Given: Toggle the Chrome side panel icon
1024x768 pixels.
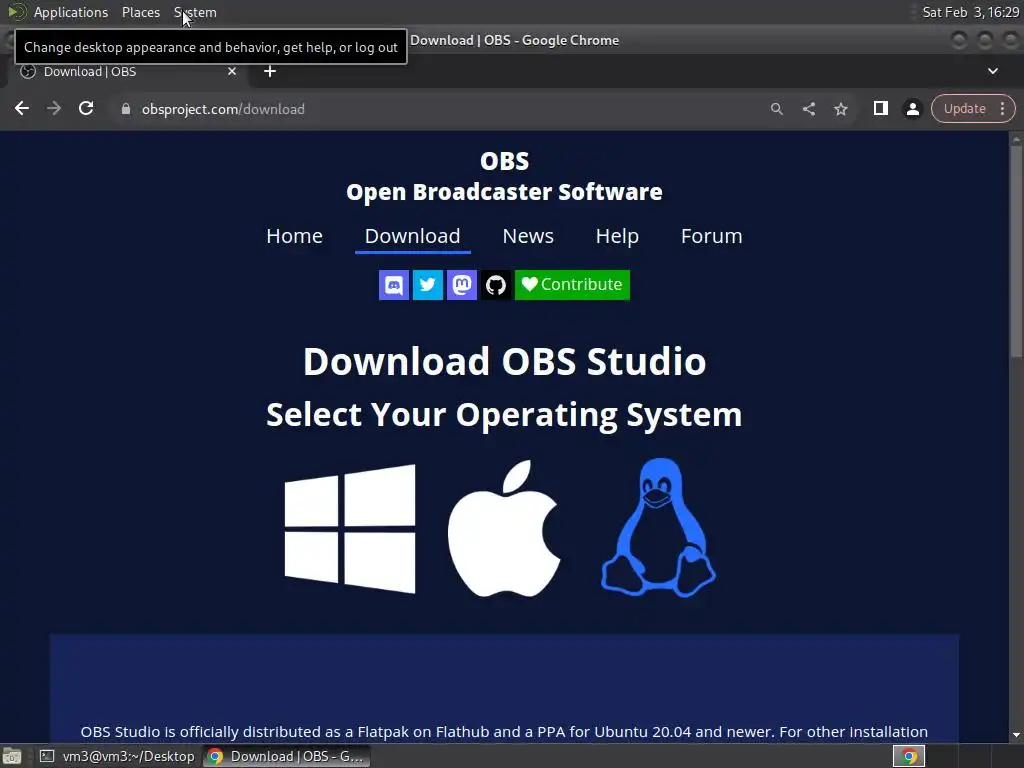Looking at the screenshot, I should [x=880, y=108].
